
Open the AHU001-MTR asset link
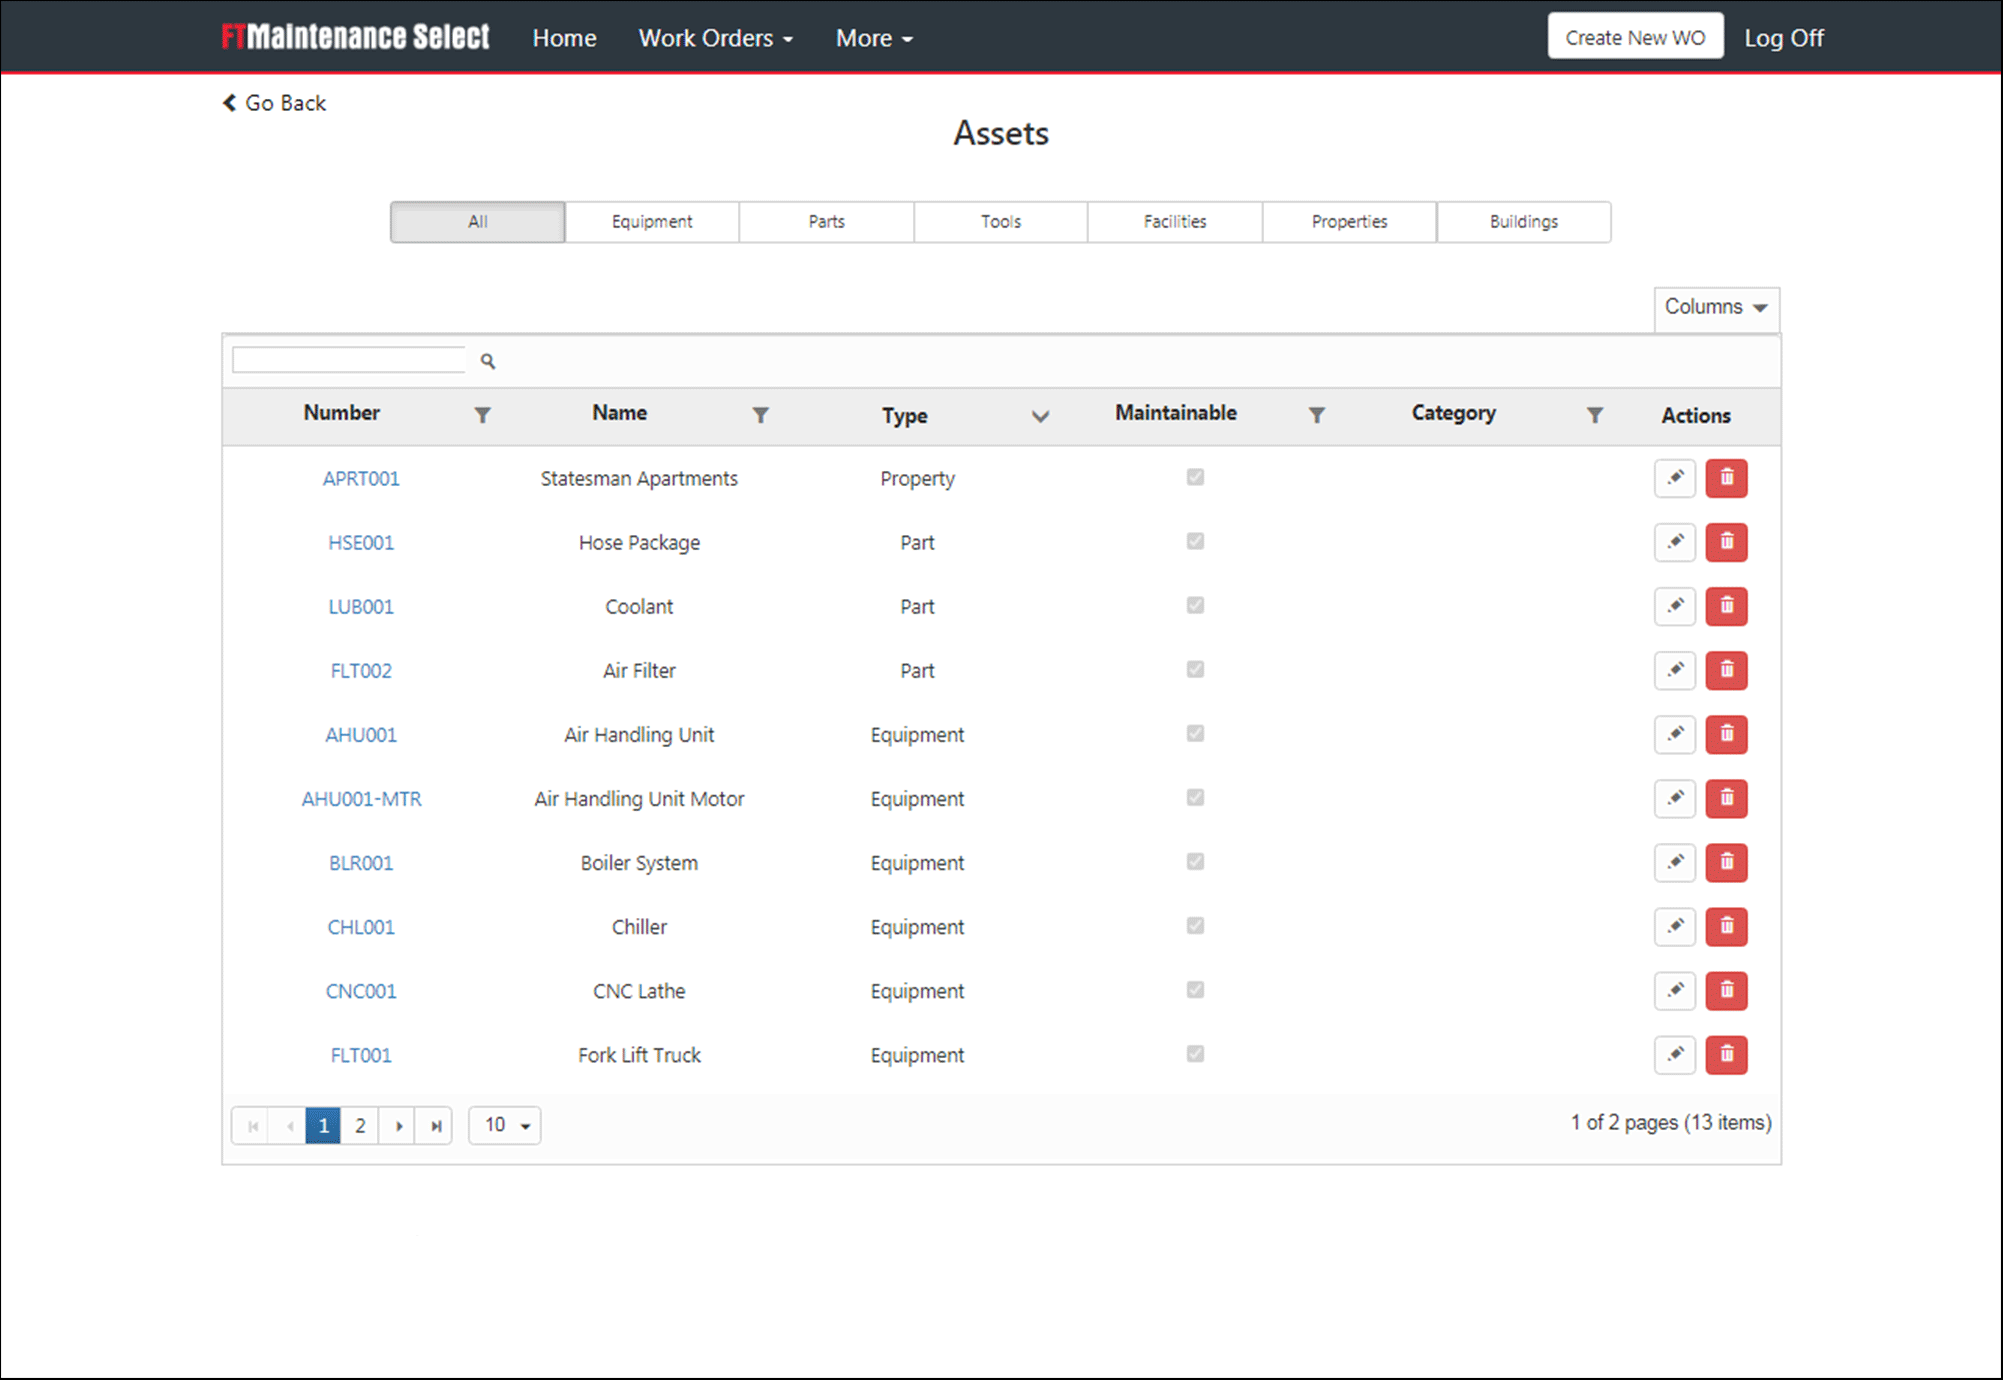click(361, 799)
